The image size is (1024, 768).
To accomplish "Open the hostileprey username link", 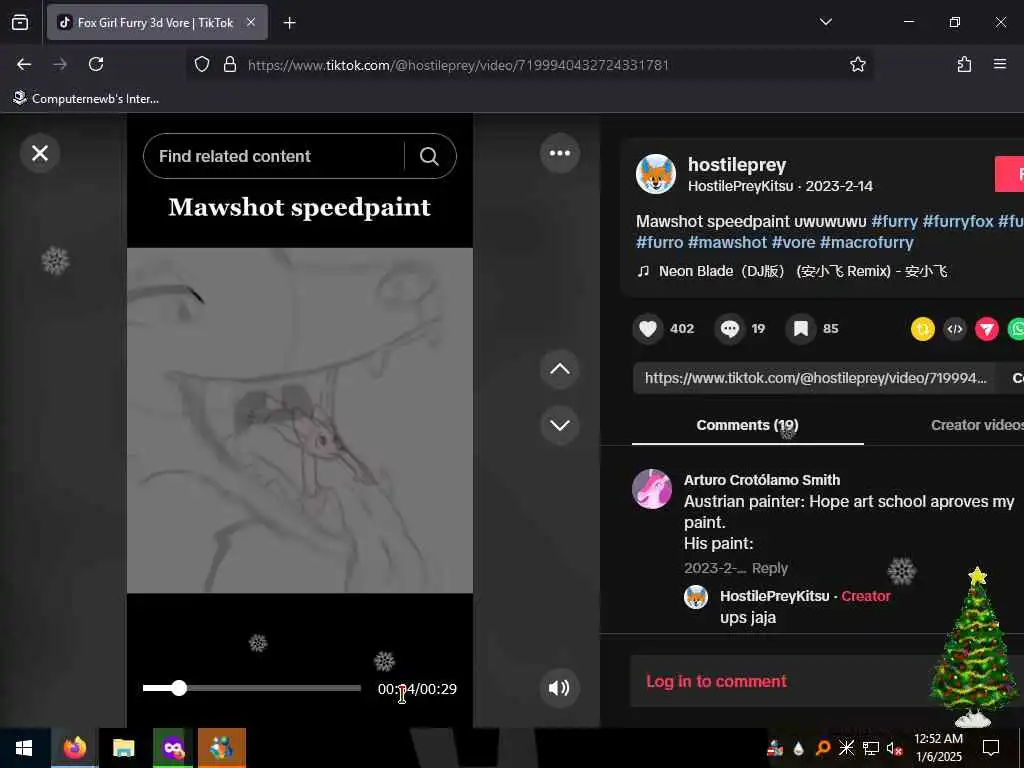I will 737,165.
